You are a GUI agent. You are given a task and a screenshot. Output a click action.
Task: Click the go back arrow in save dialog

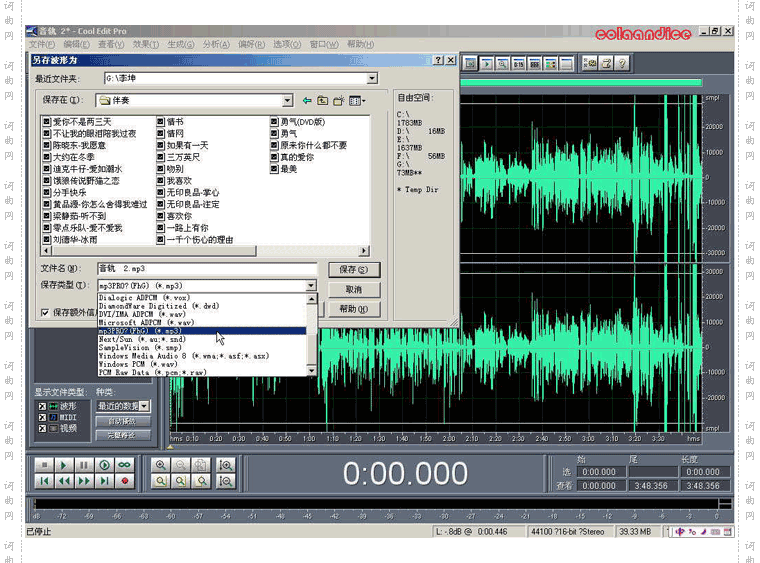307,100
